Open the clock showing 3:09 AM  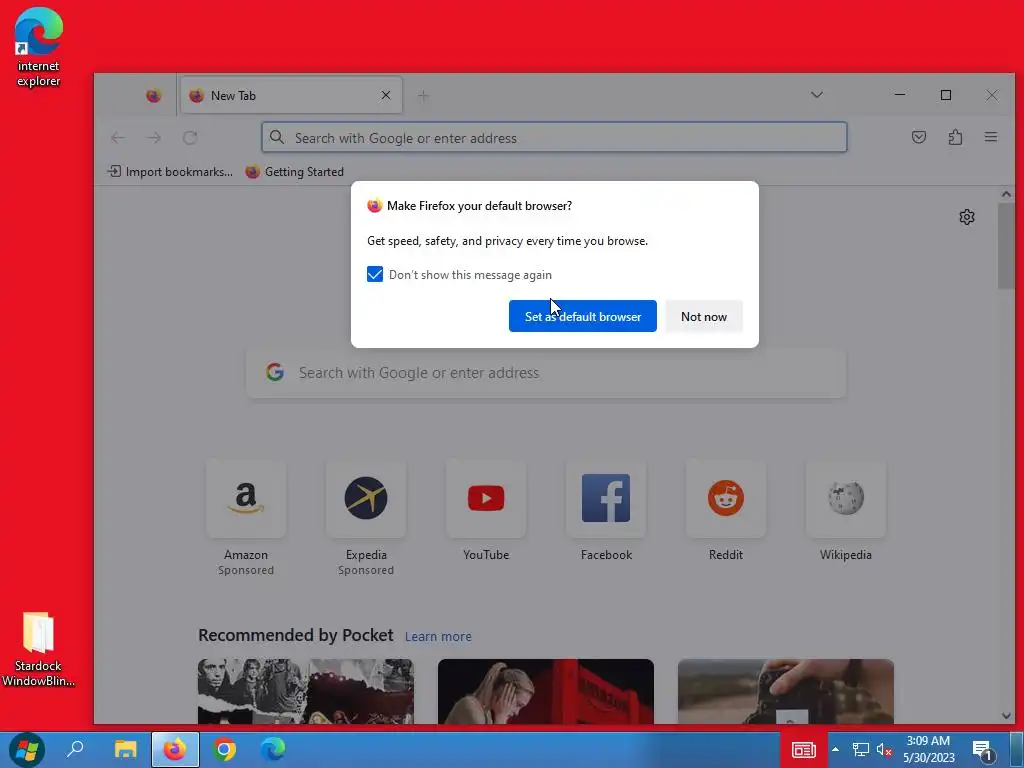click(928, 750)
